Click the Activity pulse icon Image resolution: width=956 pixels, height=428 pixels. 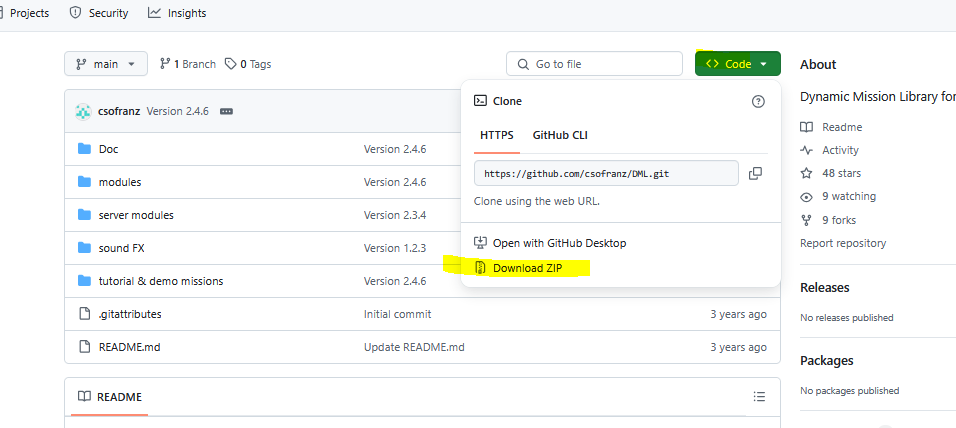pyautogui.click(x=807, y=150)
